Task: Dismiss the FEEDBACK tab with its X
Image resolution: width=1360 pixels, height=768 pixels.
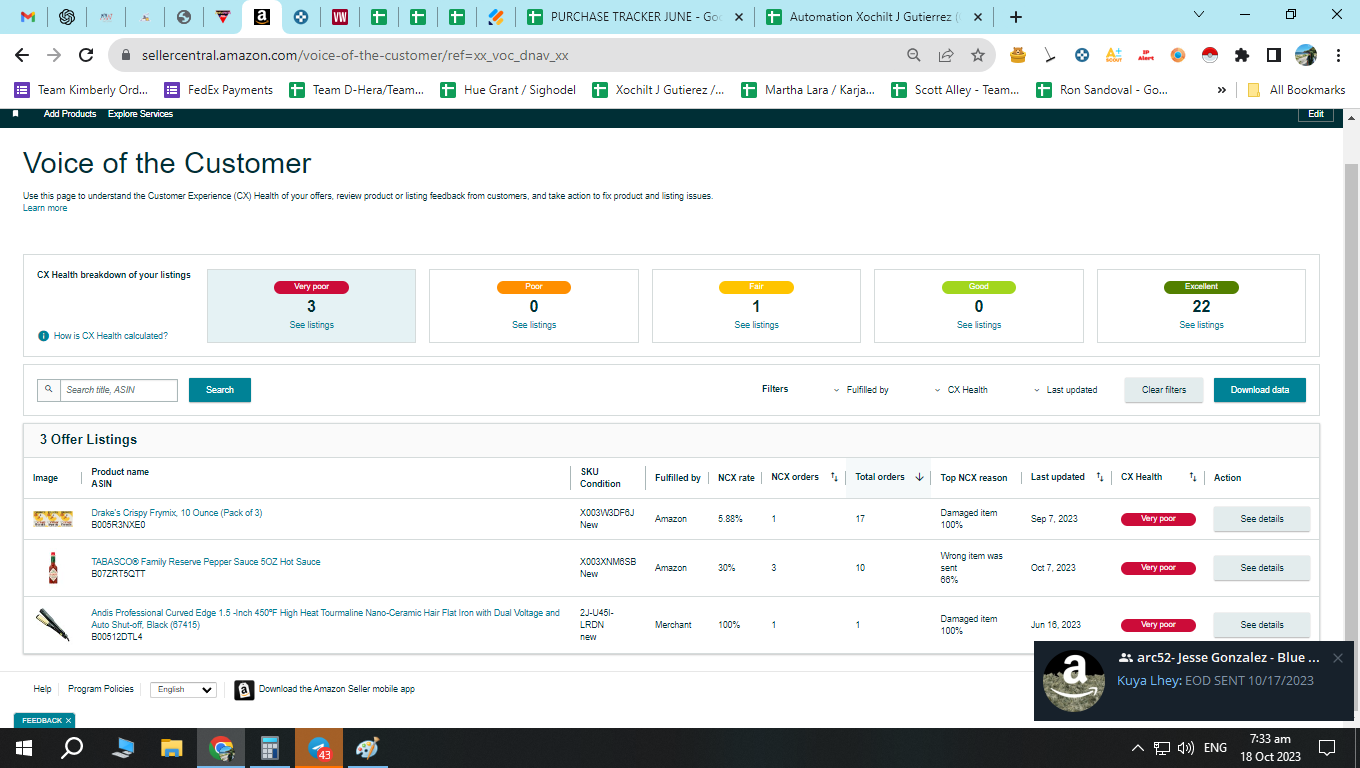Action: pyautogui.click(x=68, y=720)
